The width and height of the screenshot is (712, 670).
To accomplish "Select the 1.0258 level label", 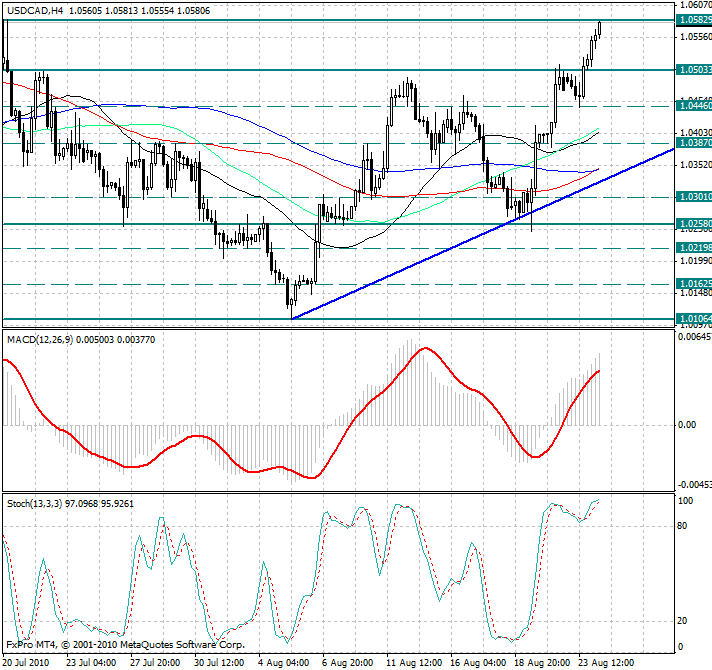I will pos(694,223).
